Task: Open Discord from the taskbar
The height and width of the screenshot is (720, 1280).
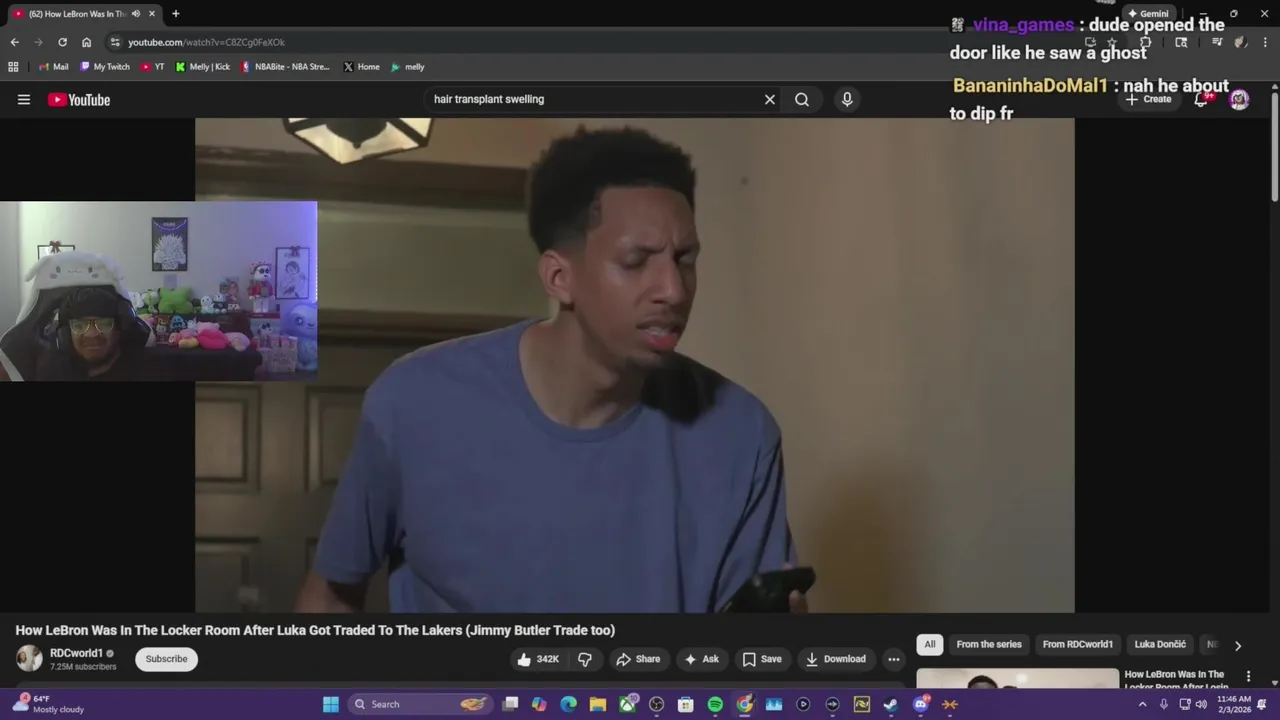Action: tap(921, 704)
